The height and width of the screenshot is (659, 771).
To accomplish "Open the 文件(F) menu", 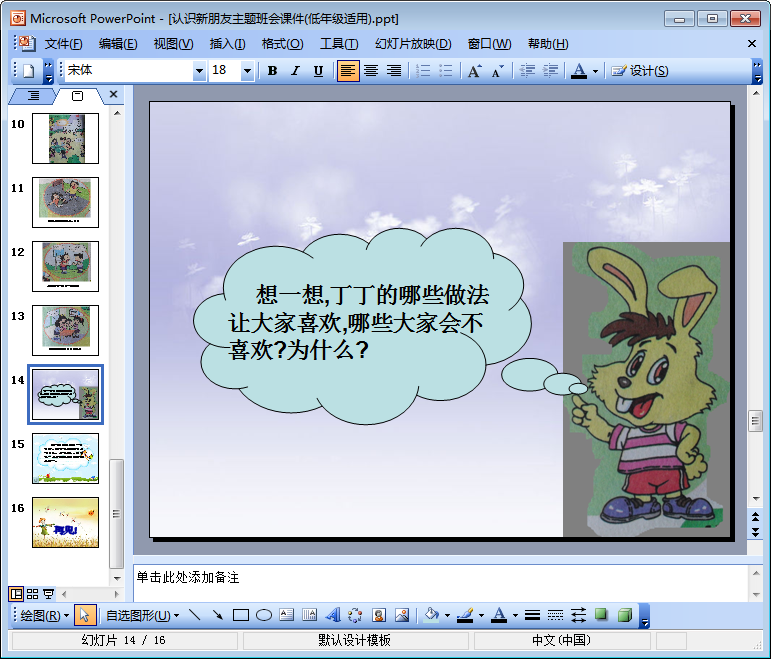I will pyautogui.click(x=63, y=44).
